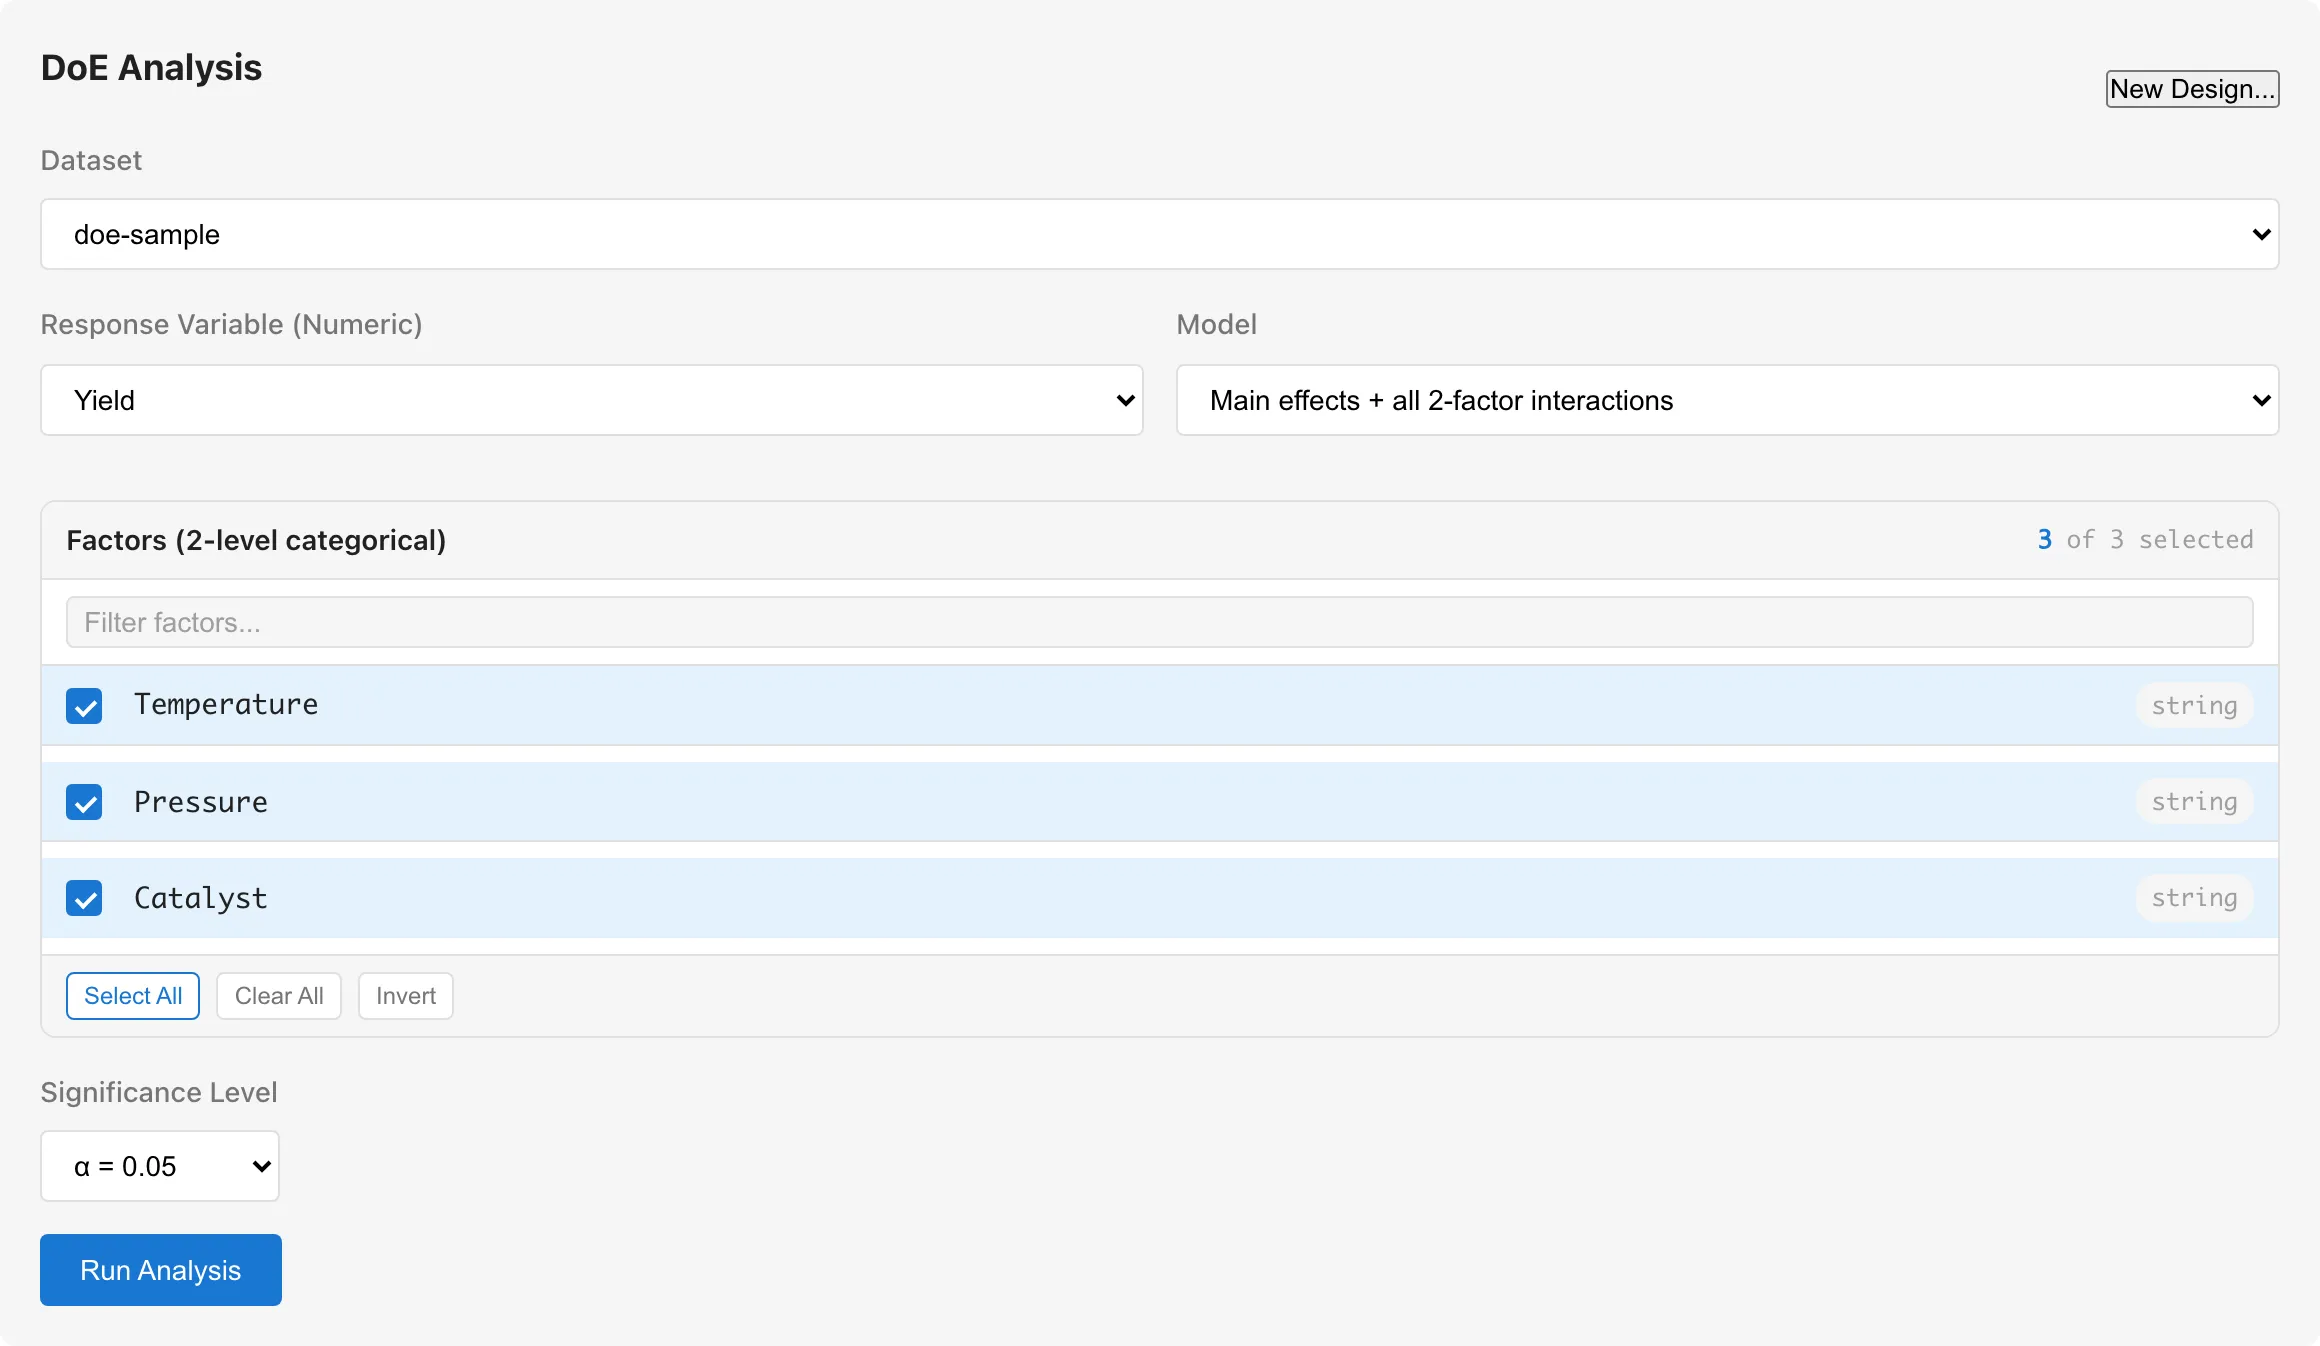Image resolution: width=2320 pixels, height=1346 pixels.
Task: Click the string type badge for Temperature
Action: (x=2194, y=706)
